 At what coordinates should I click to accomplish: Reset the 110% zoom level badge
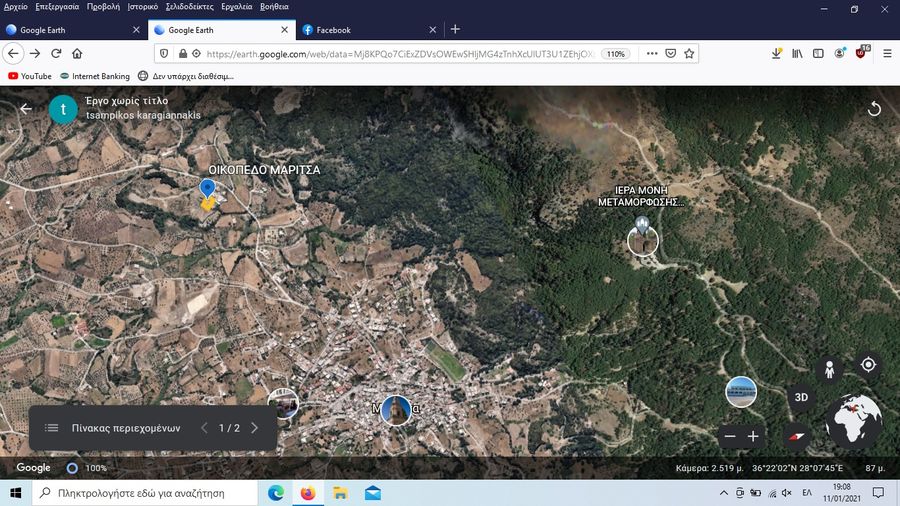coord(616,54)
